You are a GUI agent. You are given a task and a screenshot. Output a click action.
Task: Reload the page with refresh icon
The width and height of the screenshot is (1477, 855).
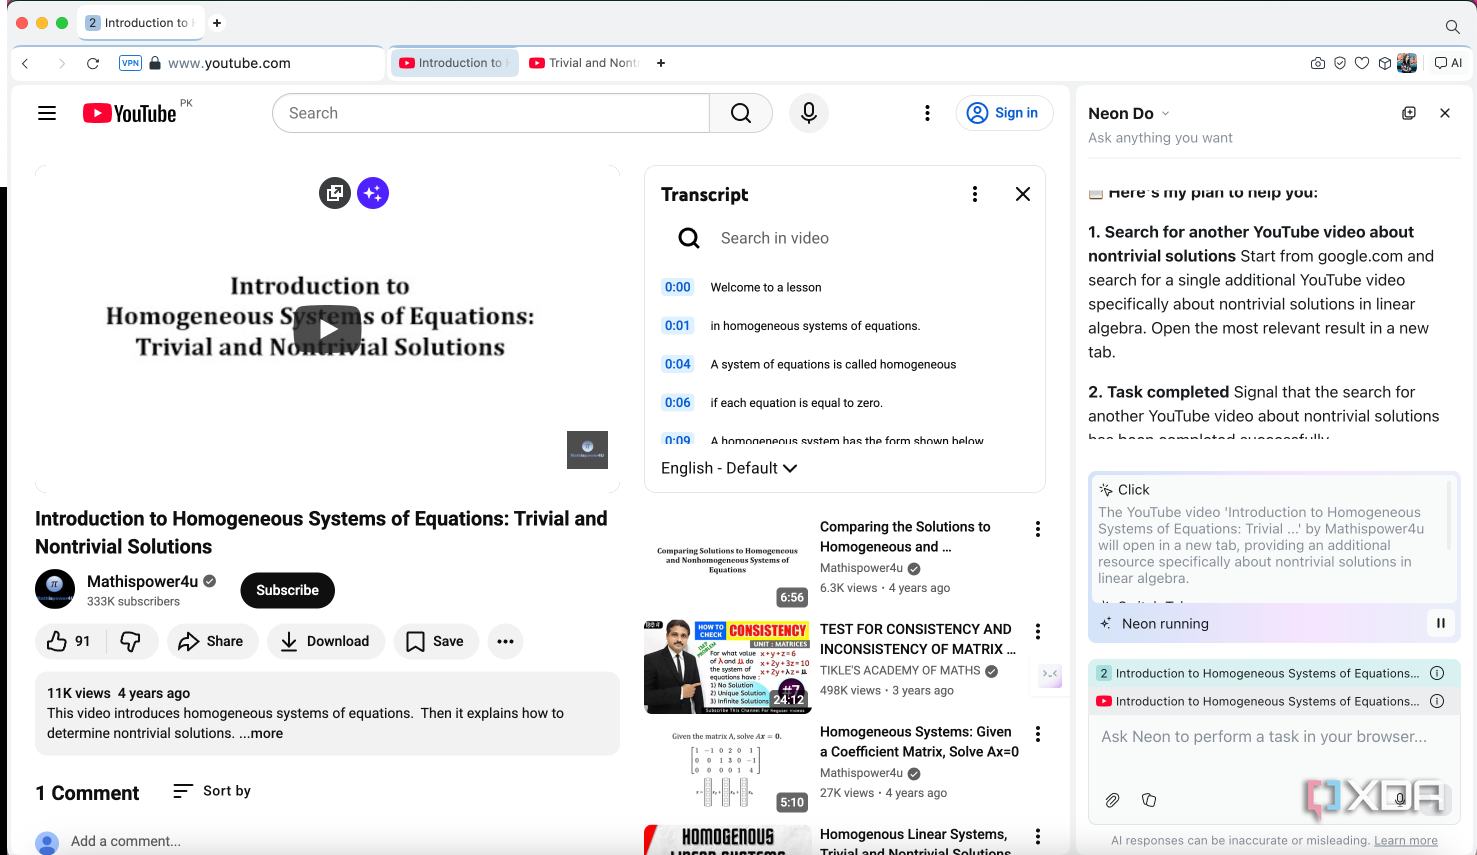(93, 63)
